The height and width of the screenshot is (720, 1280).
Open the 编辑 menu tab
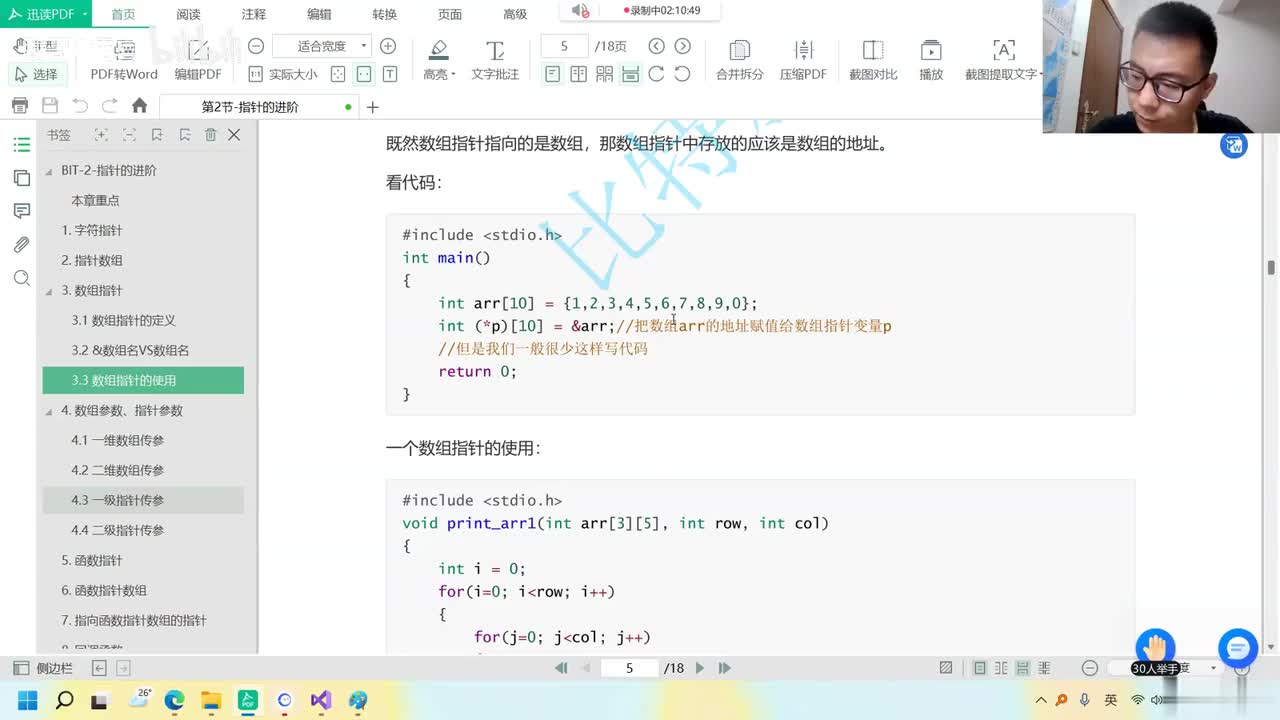click(x=319, y=14)
